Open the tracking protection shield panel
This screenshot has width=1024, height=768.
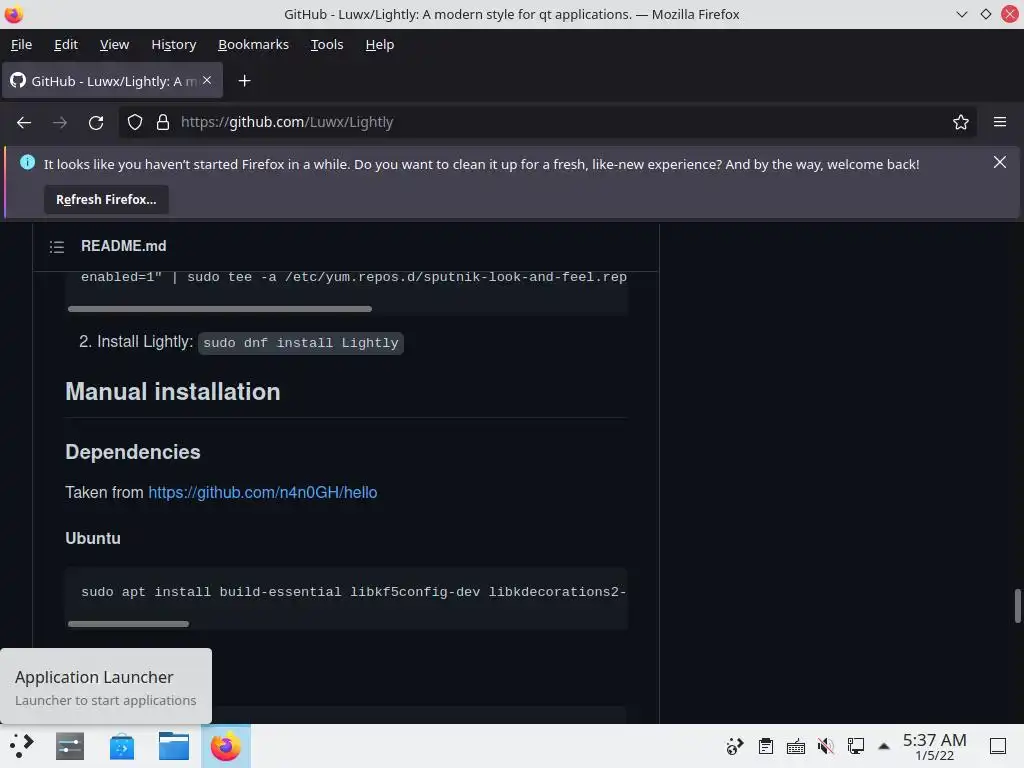(135, 122)
